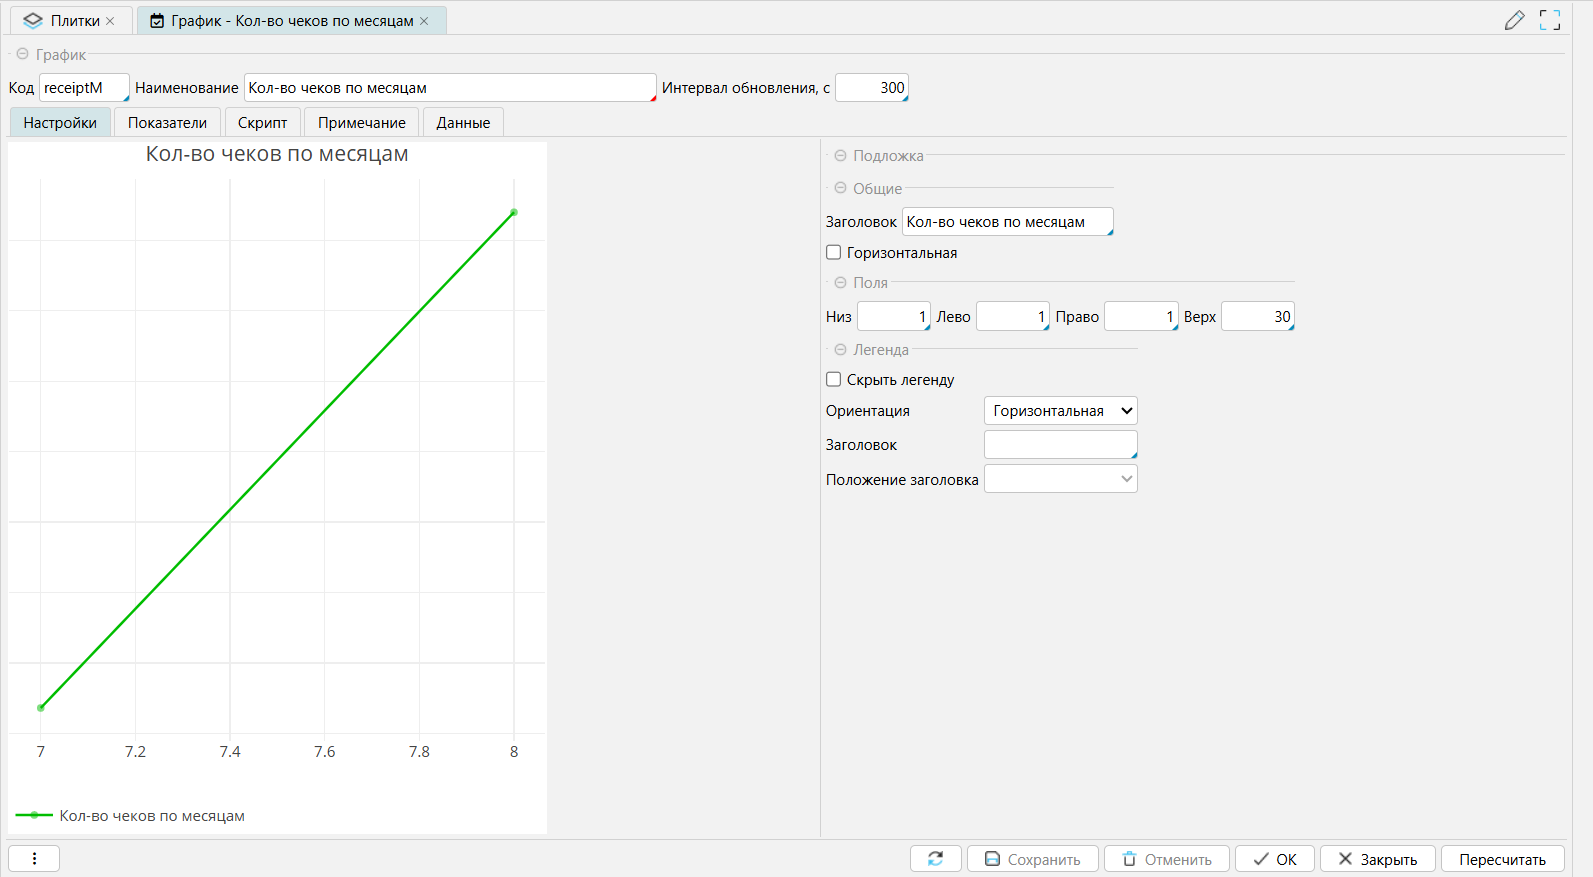Collapse the Подложка section icon

[840, 156]
